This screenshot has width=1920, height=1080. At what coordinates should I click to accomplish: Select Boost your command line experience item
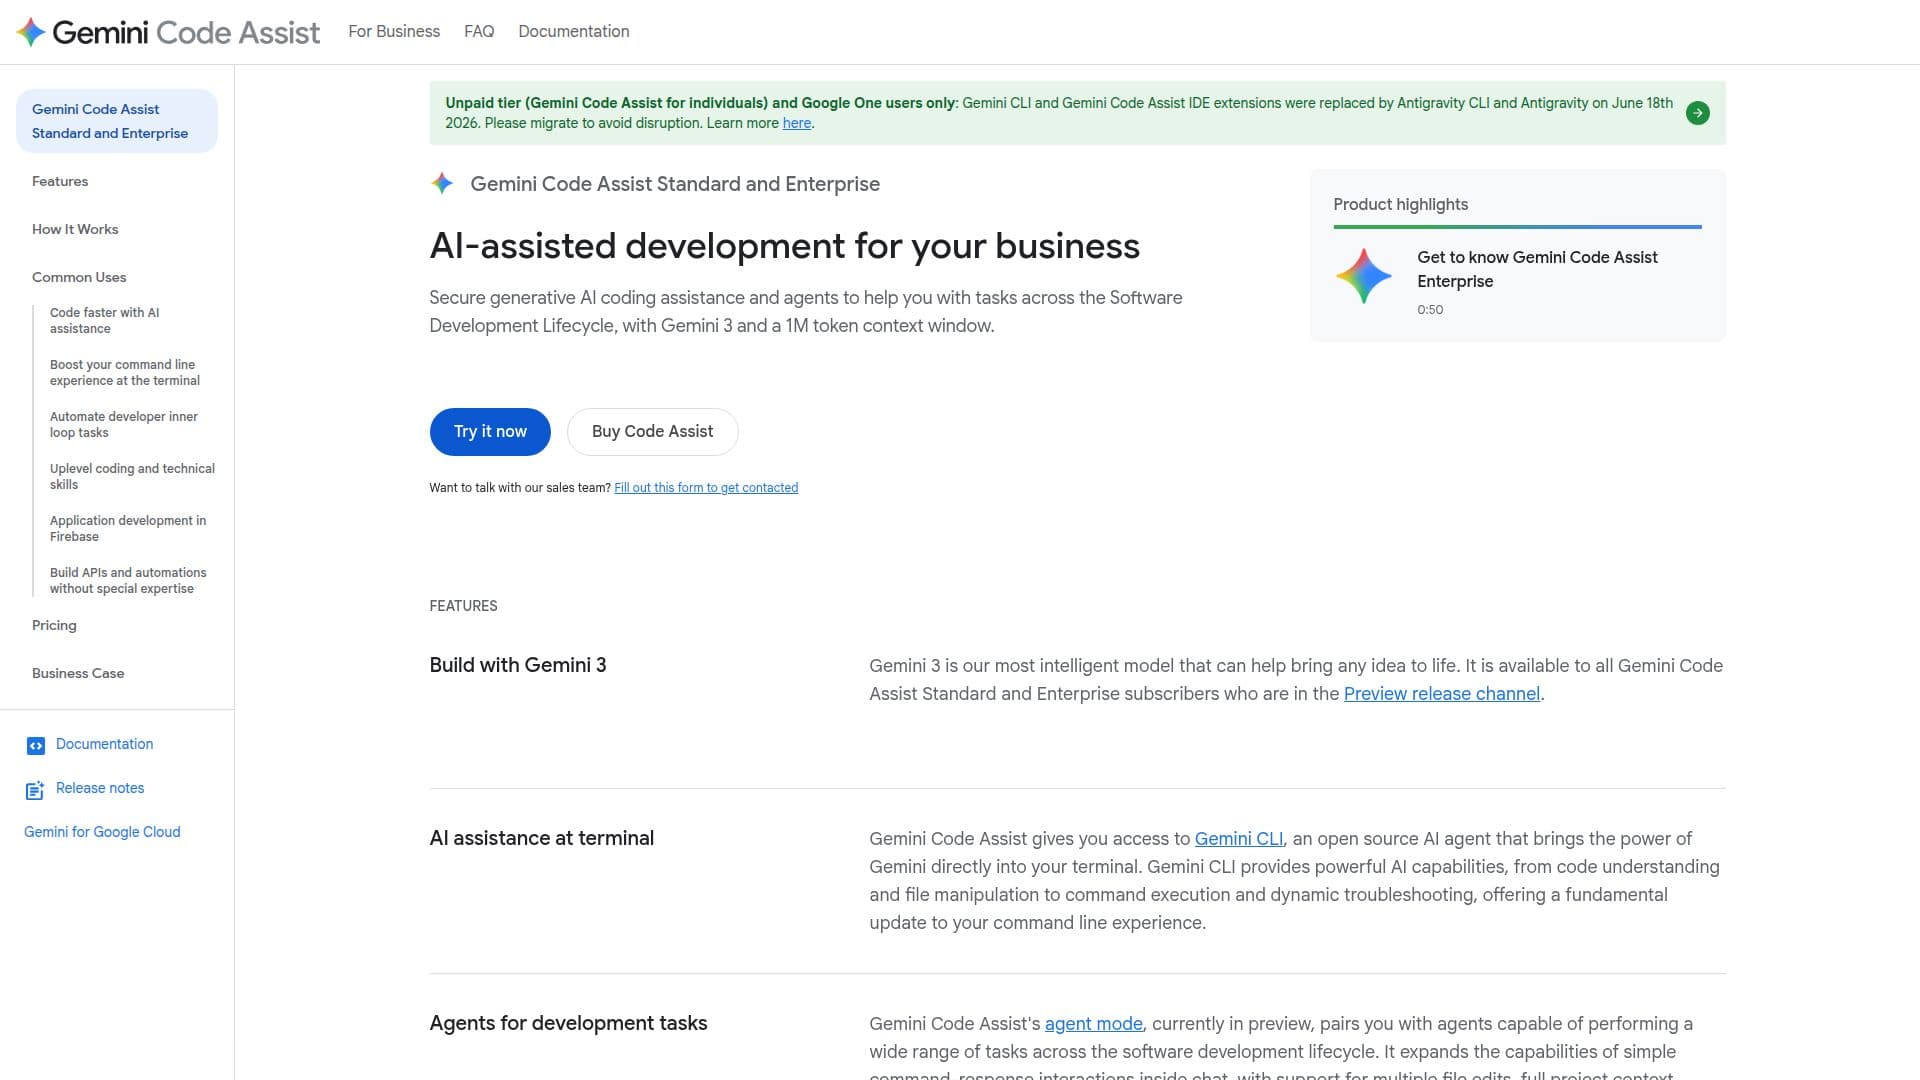[125, 372]
